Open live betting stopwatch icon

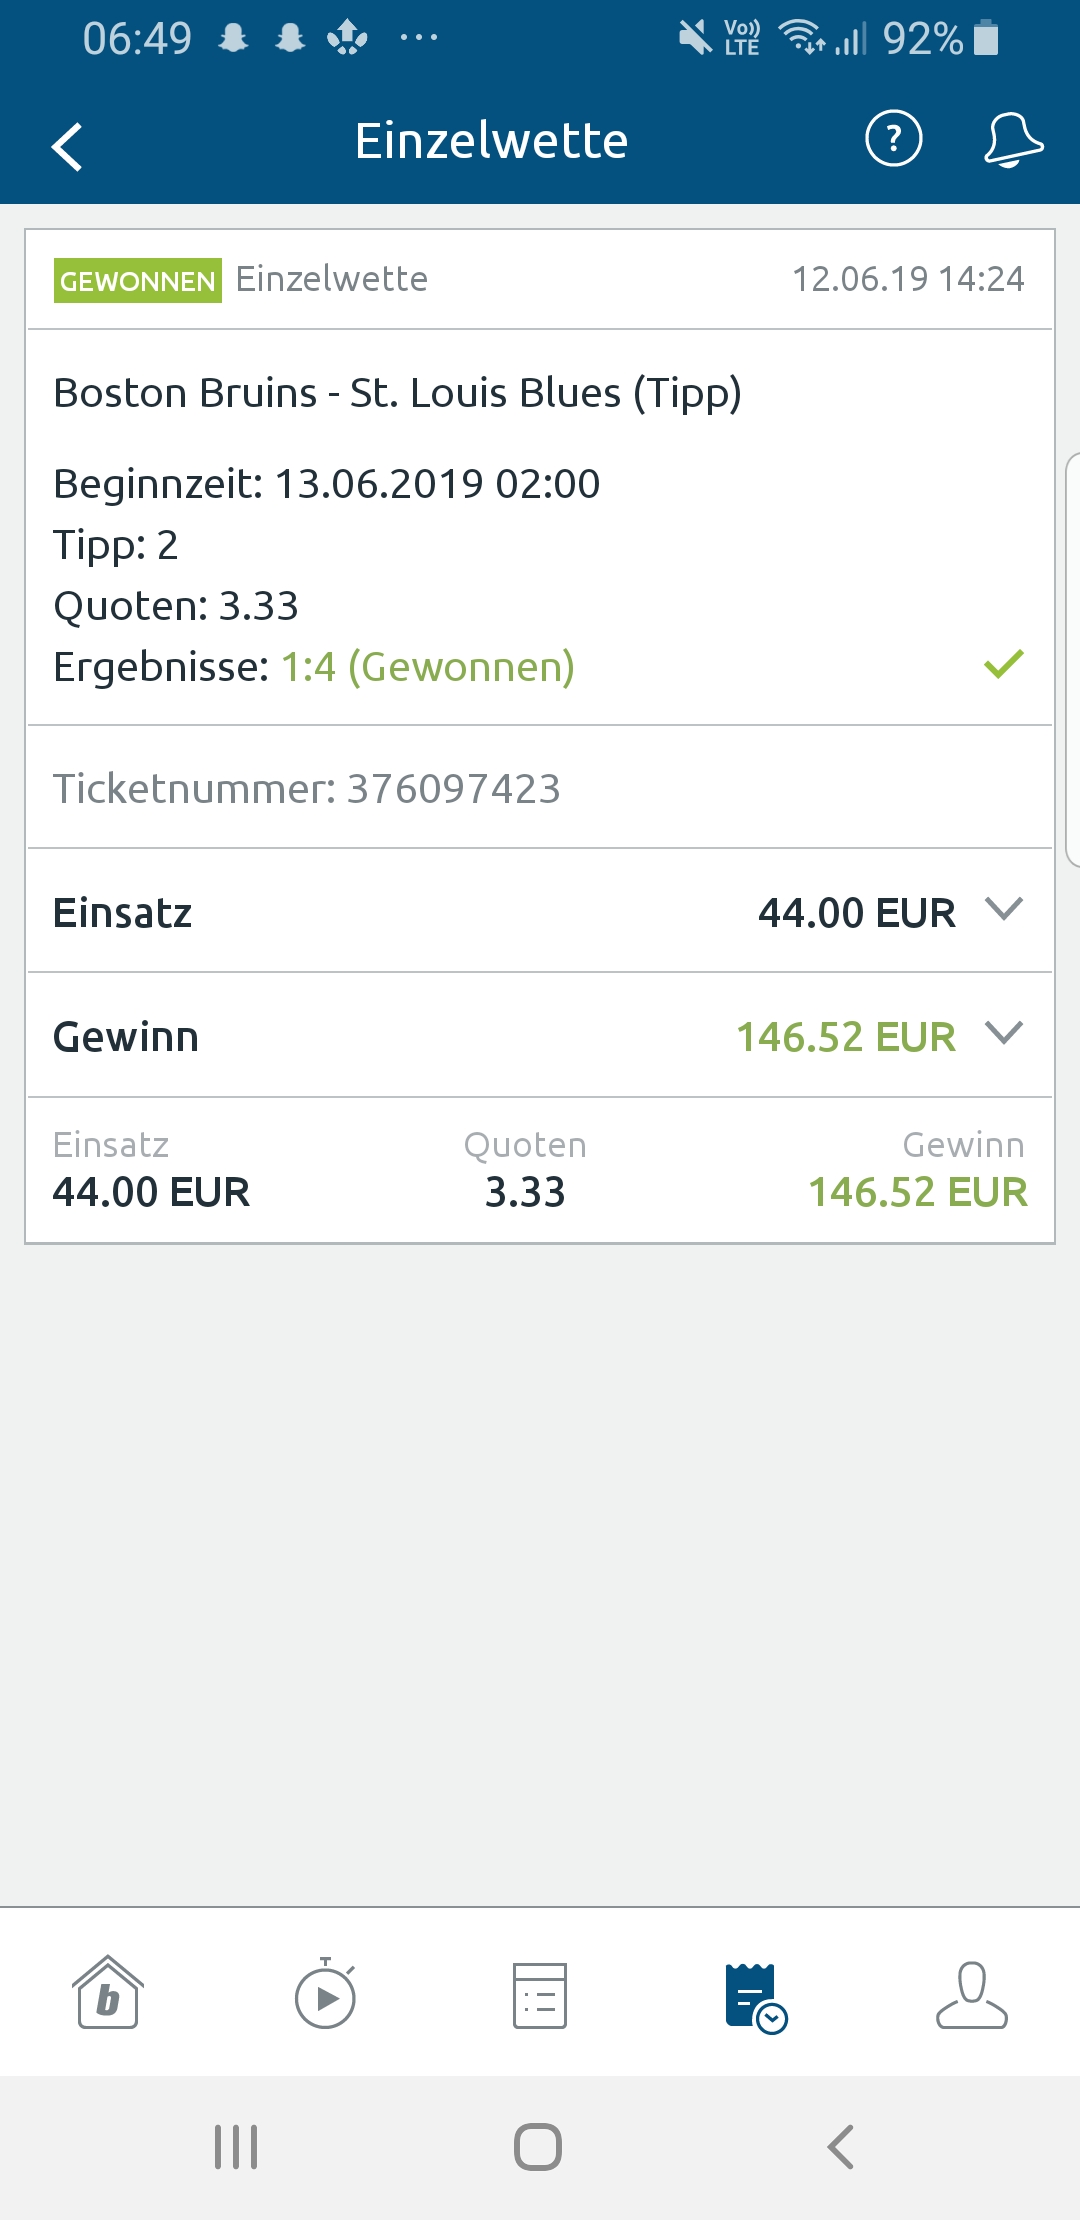[x=325, y=1994]
